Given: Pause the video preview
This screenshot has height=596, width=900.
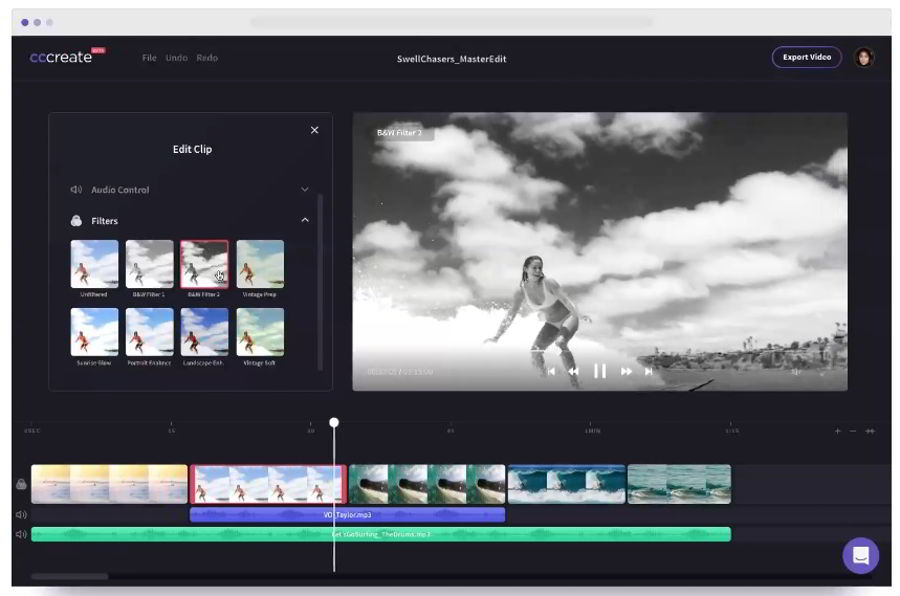Looking at the screenshot, I should click(600, 371).
